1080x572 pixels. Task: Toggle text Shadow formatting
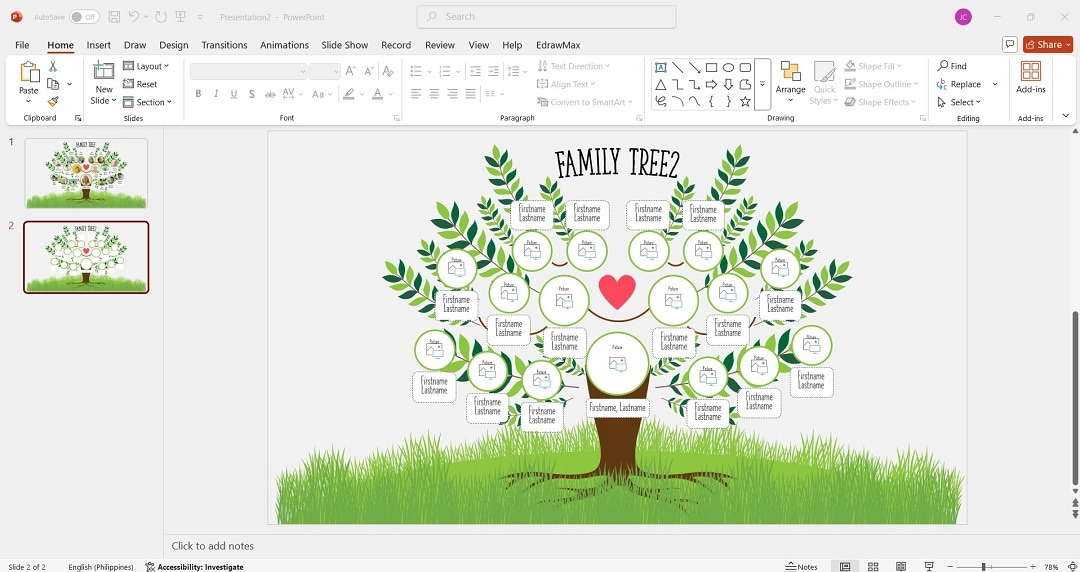pyautogui.click(x=252, y=94)
